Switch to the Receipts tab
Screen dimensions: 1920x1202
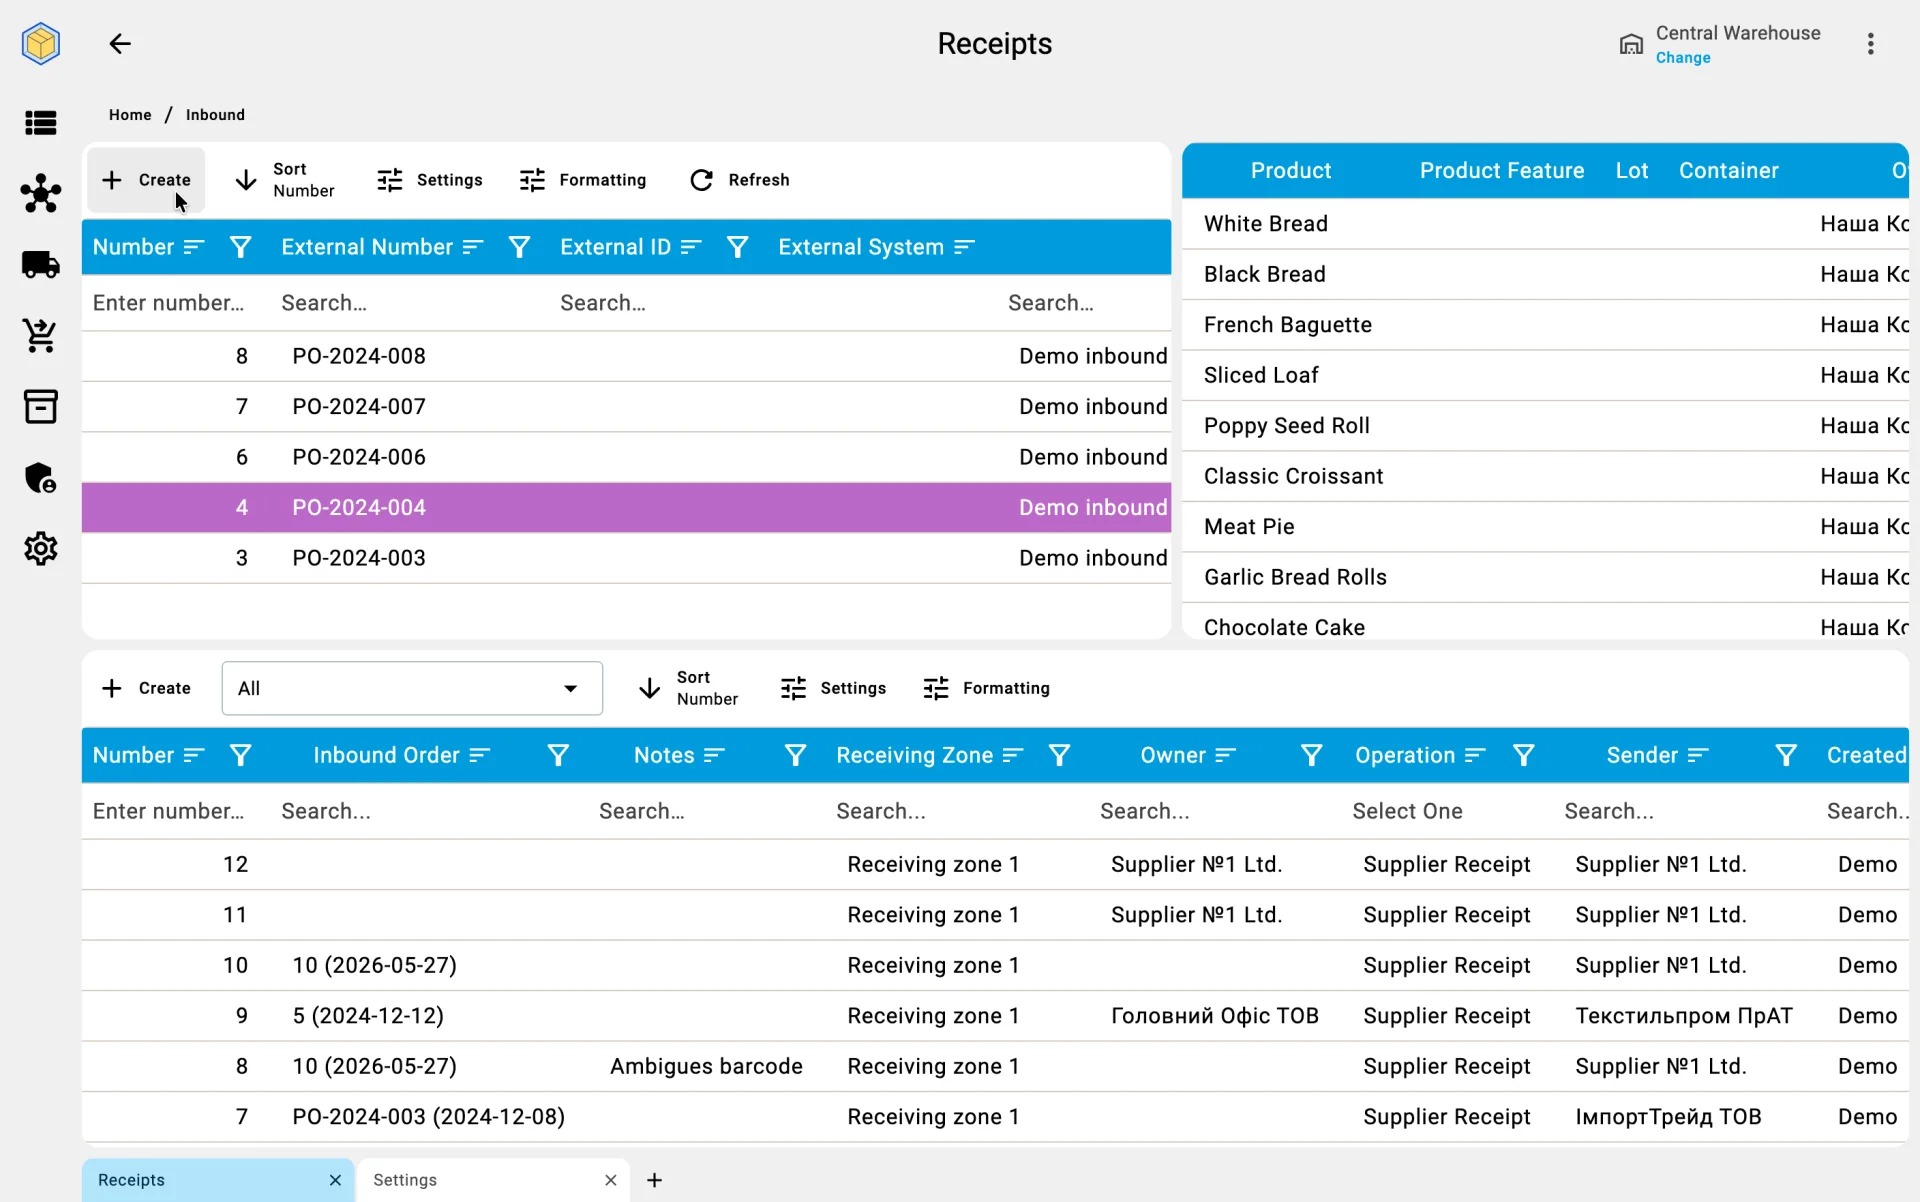pos(217,1180)
